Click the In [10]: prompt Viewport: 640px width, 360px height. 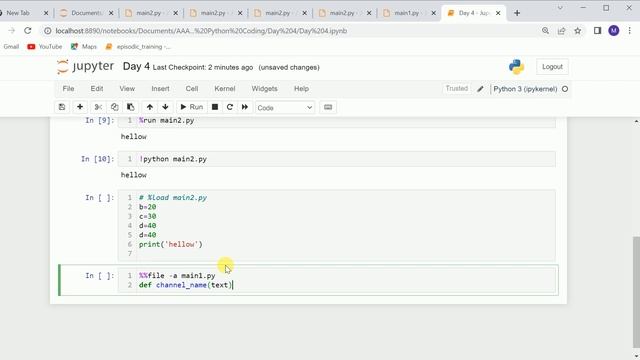click(98, 159)
